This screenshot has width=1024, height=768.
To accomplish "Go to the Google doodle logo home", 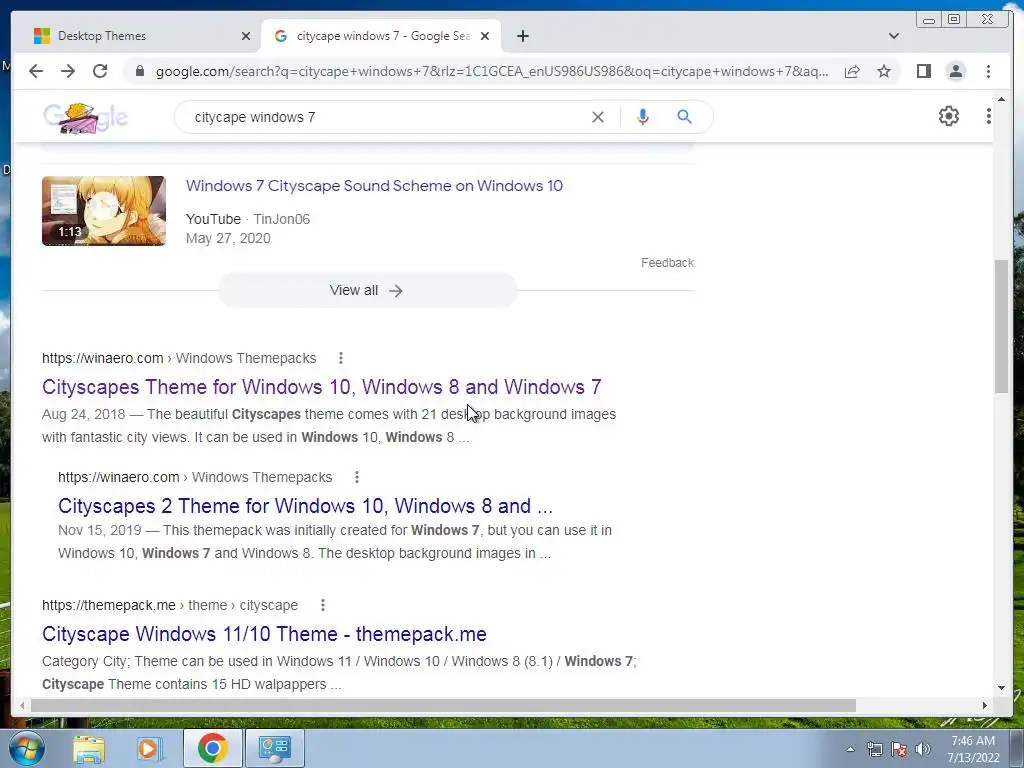I will (86, 118).
